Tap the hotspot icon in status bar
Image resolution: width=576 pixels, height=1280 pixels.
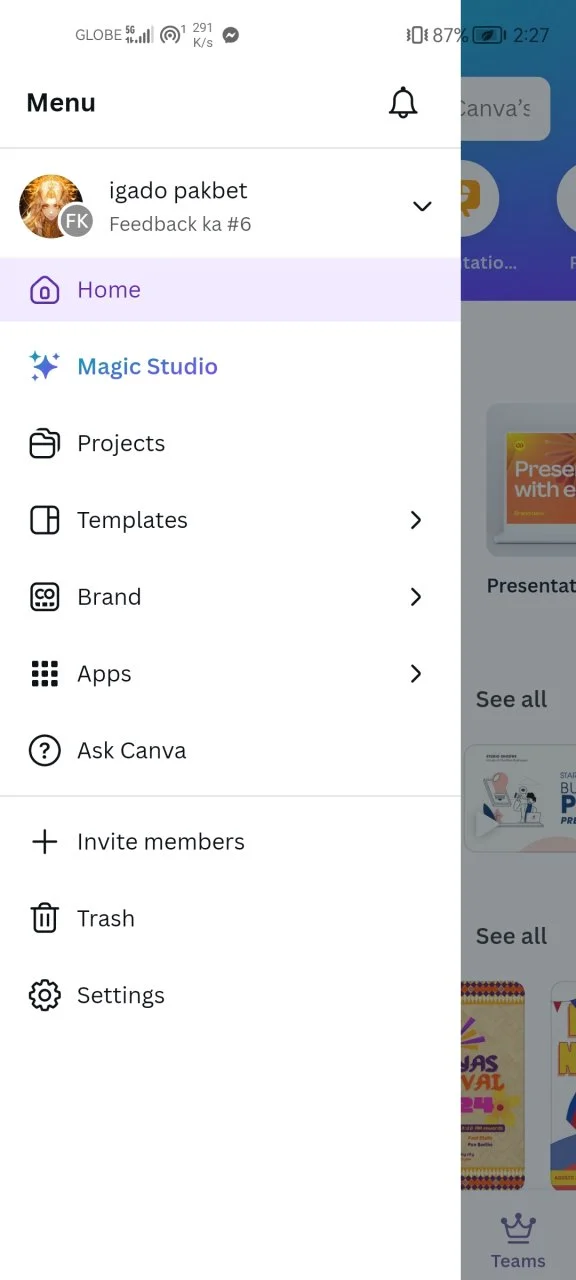point(170,35)
